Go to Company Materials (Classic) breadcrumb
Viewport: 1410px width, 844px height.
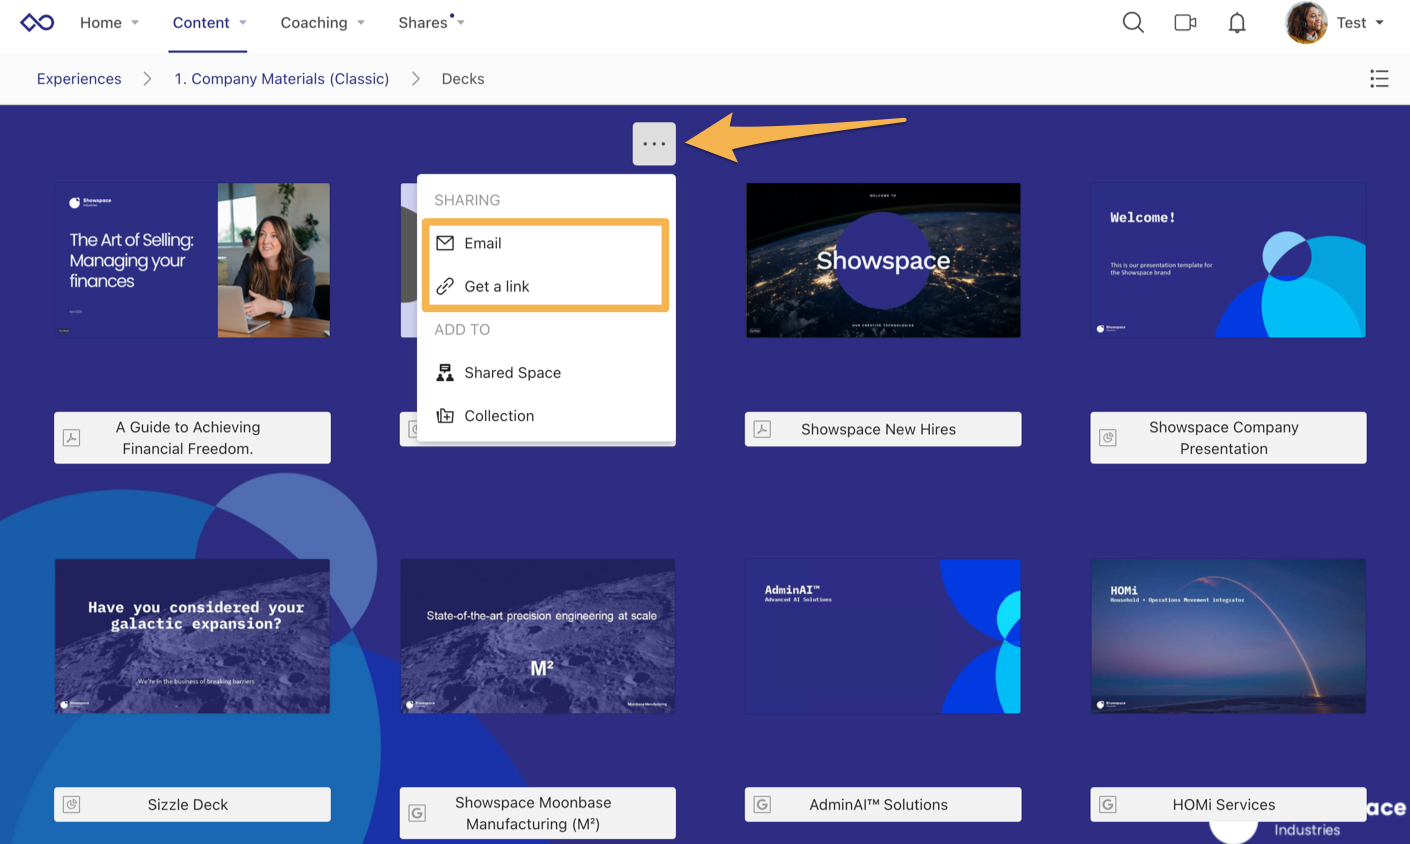[281, 78]
